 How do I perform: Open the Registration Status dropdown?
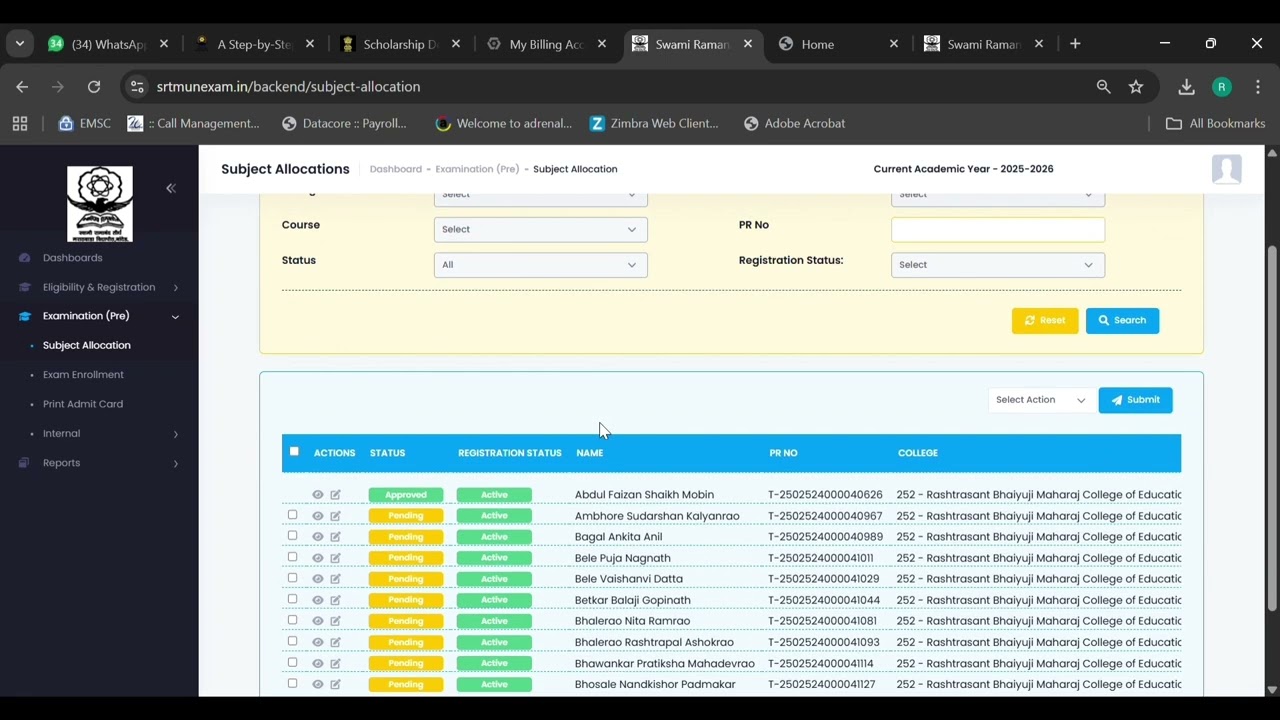point(998,265)
